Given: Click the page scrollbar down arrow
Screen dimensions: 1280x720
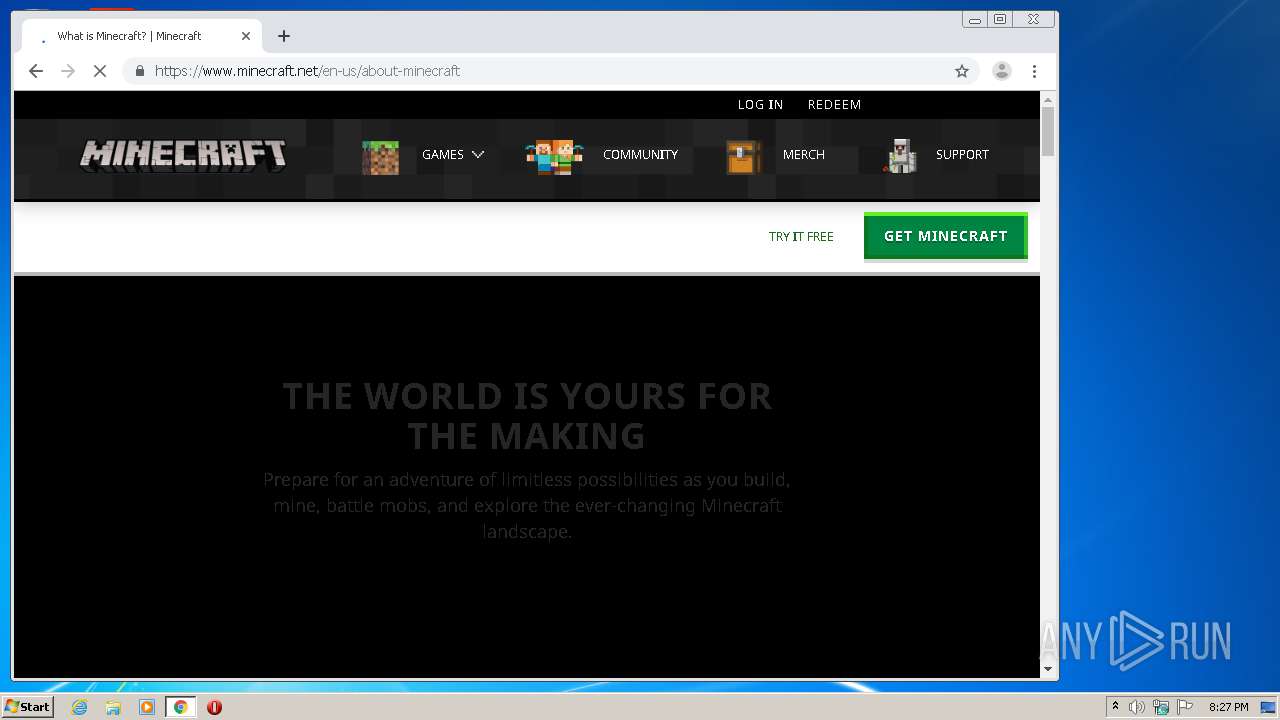Looking at the screenshot, I should click(1048, 669).
